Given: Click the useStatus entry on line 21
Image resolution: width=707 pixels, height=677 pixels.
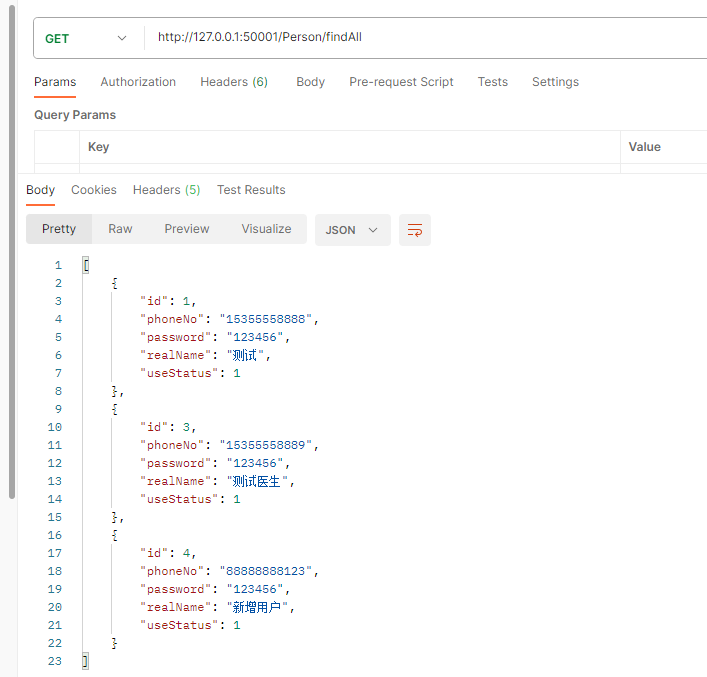Looking at the screenshot, I should point(190,626).
